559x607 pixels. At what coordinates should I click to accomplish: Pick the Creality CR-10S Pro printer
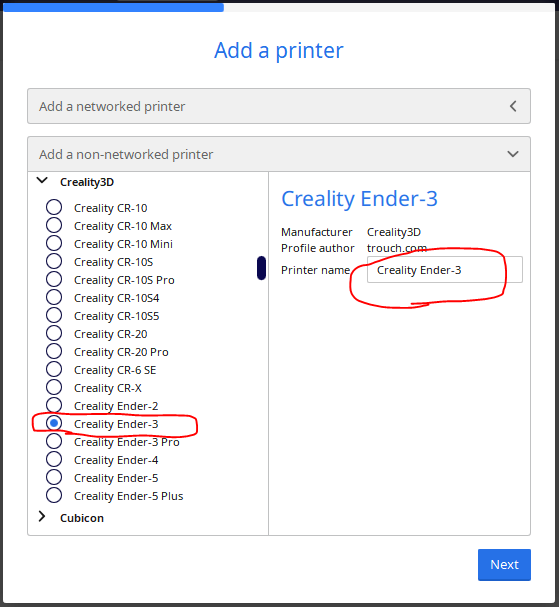tap(54, 279)
